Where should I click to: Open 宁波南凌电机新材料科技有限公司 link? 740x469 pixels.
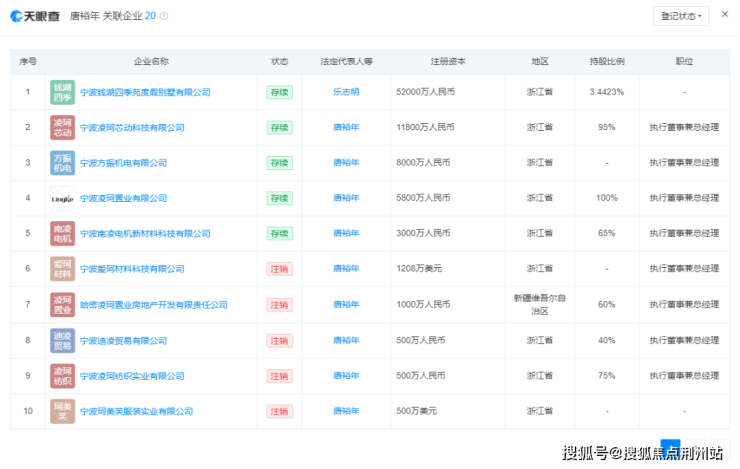click(x=145, y=234)
